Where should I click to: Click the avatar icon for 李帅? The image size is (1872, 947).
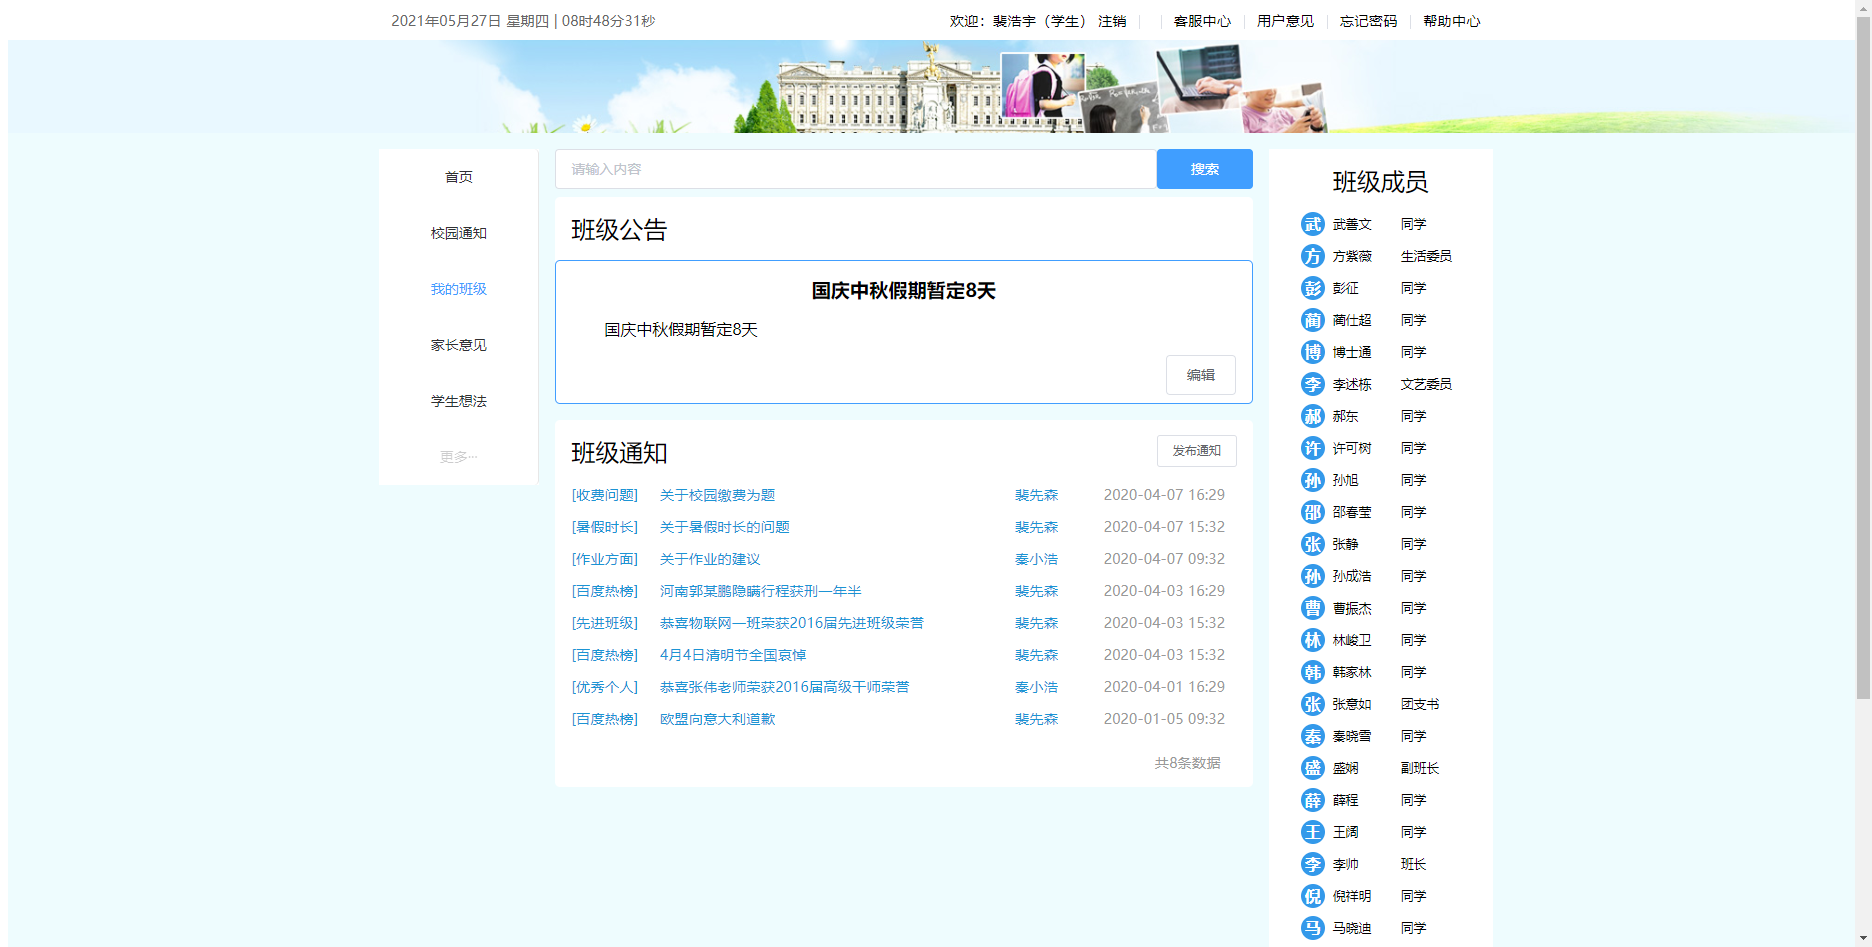[1312, 864]
